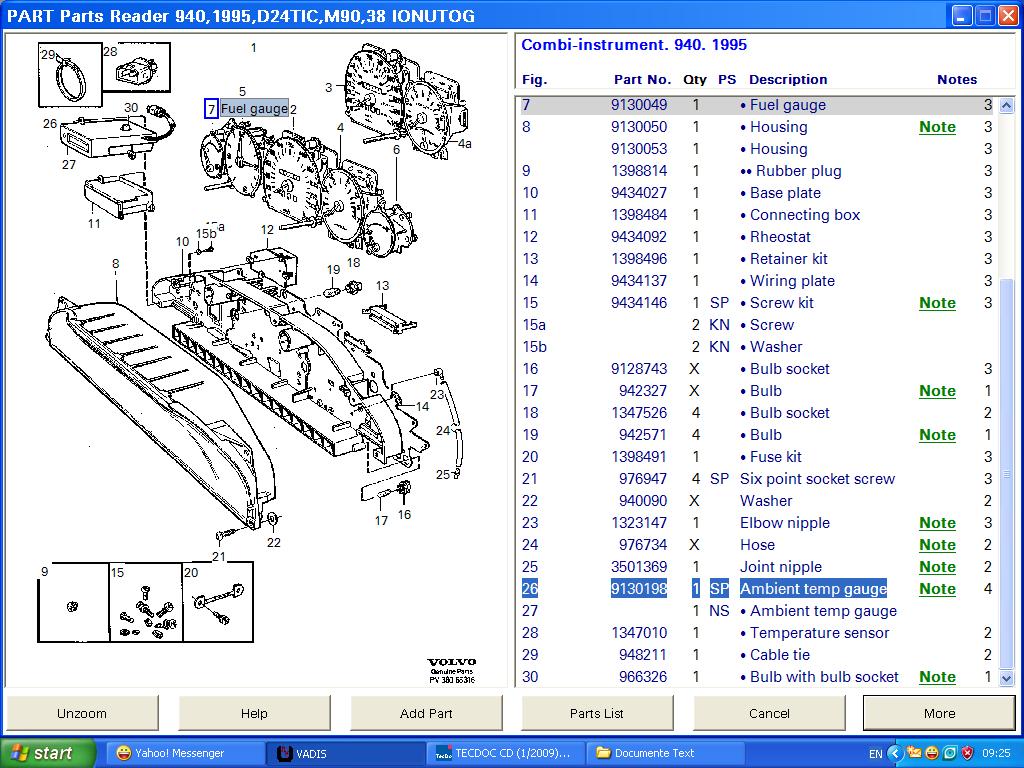Open the Parts List
The width and height of the screenshot is (1024, 768).
click(597, 713)
